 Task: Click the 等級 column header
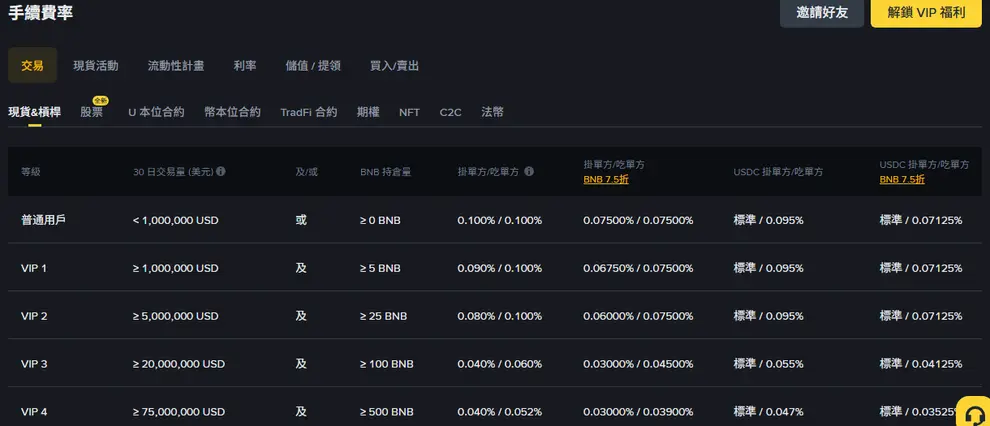[30, 172]
